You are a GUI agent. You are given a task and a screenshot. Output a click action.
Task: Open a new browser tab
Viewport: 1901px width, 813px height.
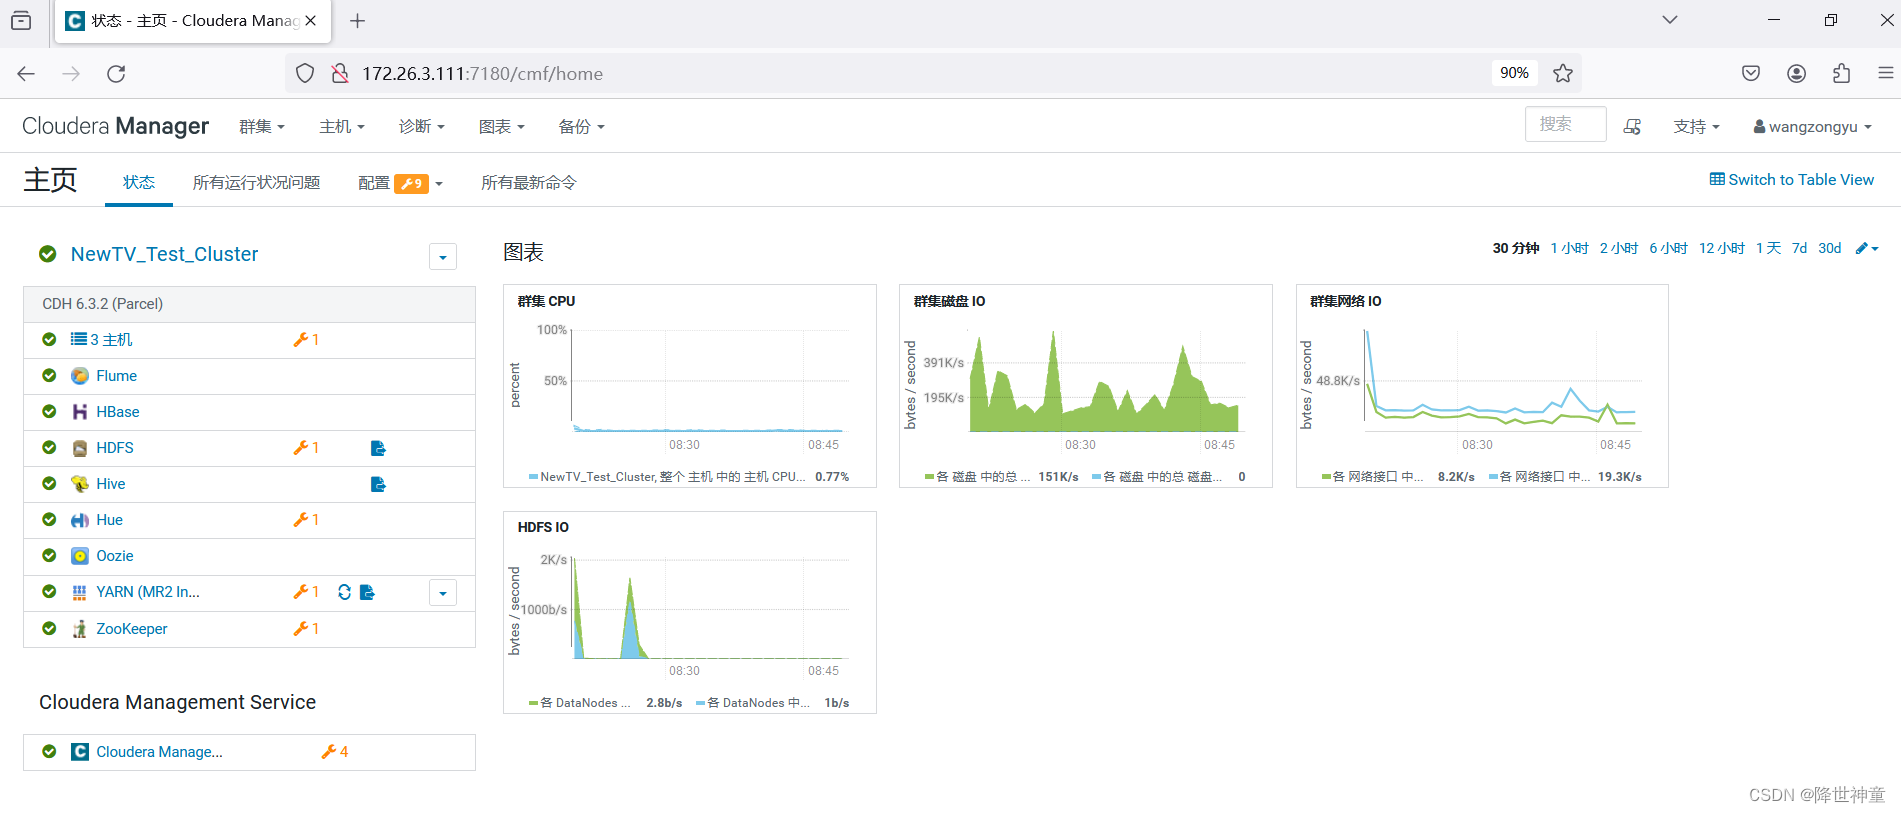[357, 20]
